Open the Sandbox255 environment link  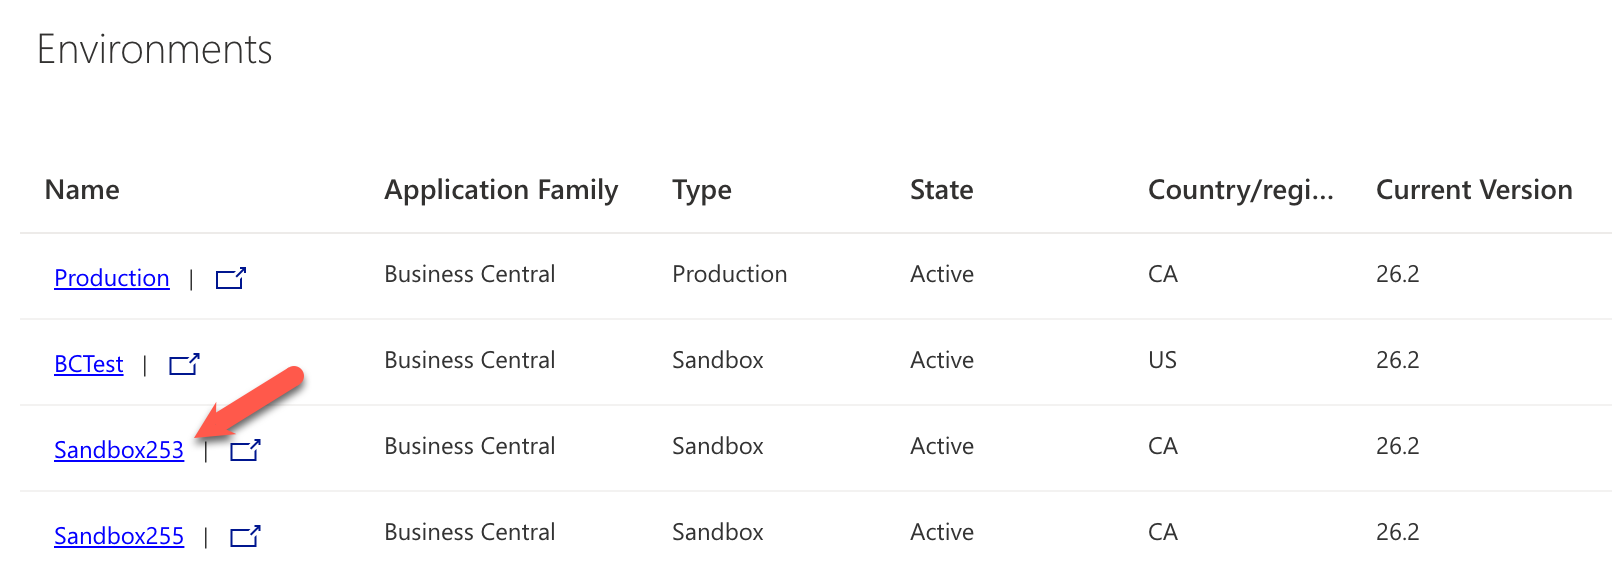(x=119, y=536)
